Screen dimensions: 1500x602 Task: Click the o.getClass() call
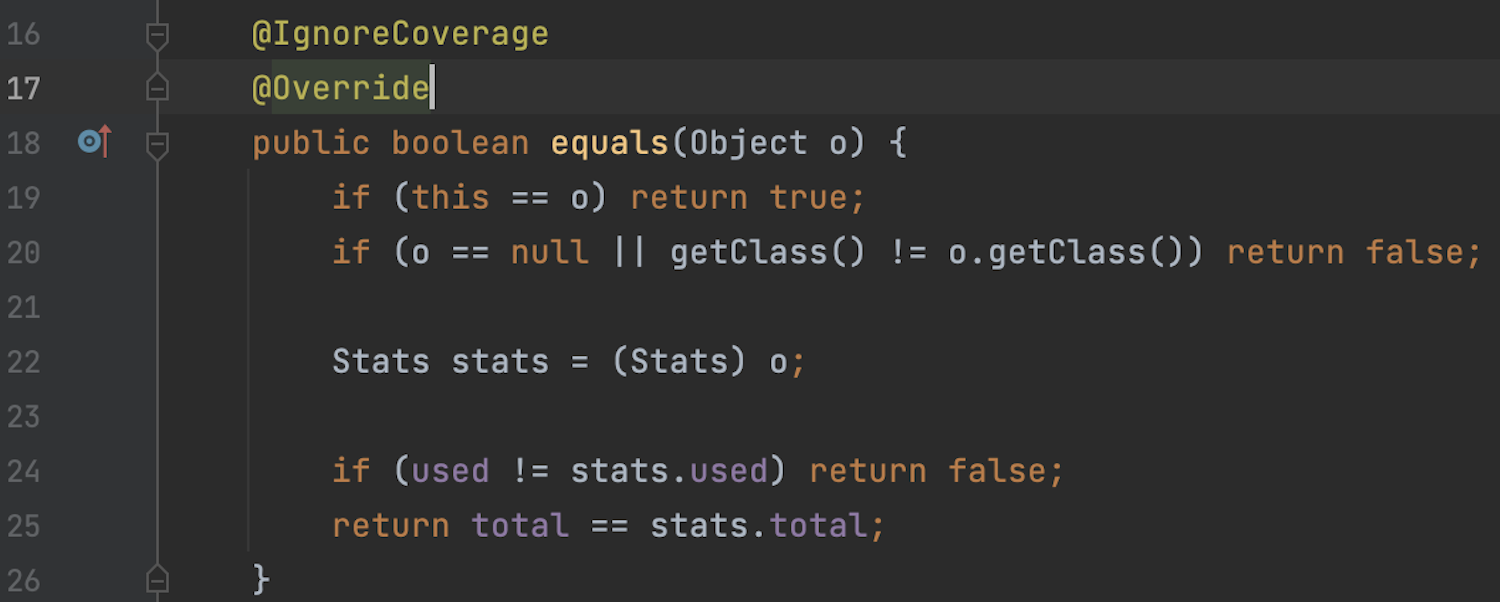point(1065,252)
